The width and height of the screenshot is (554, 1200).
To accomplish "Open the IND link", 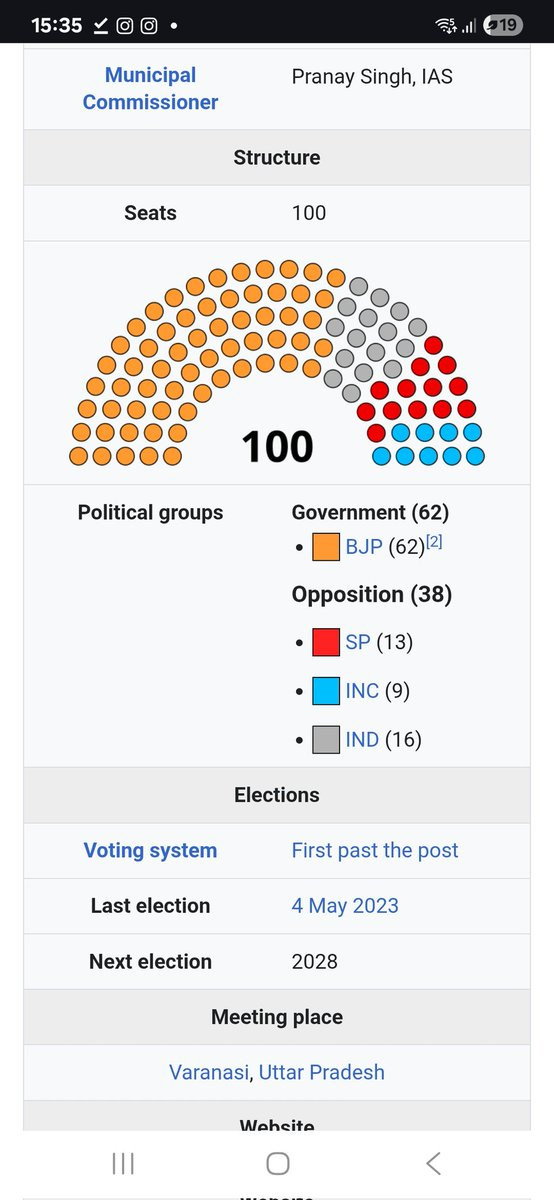I will point(362,740).
